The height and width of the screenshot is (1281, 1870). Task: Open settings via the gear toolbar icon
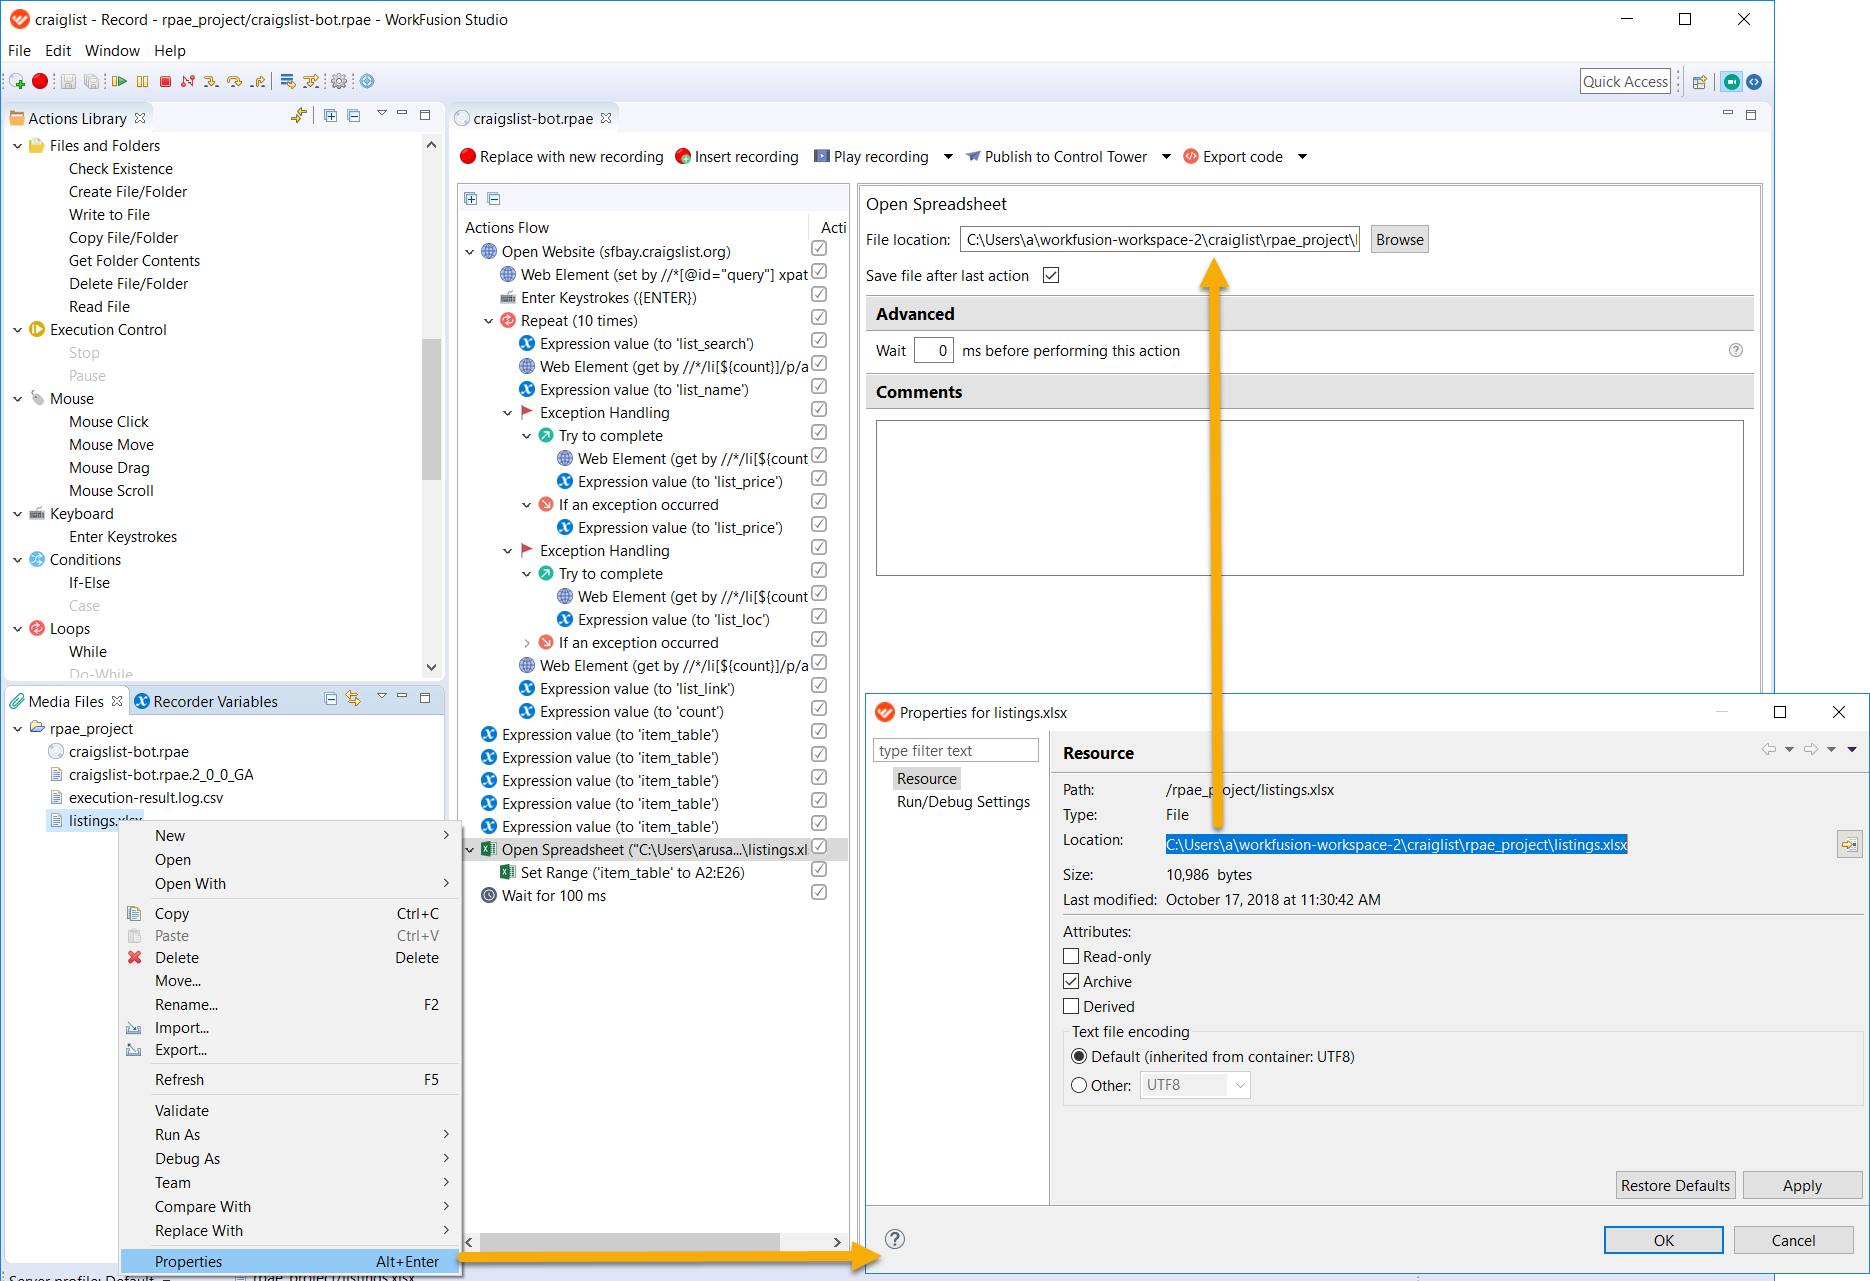click(339, 82)
